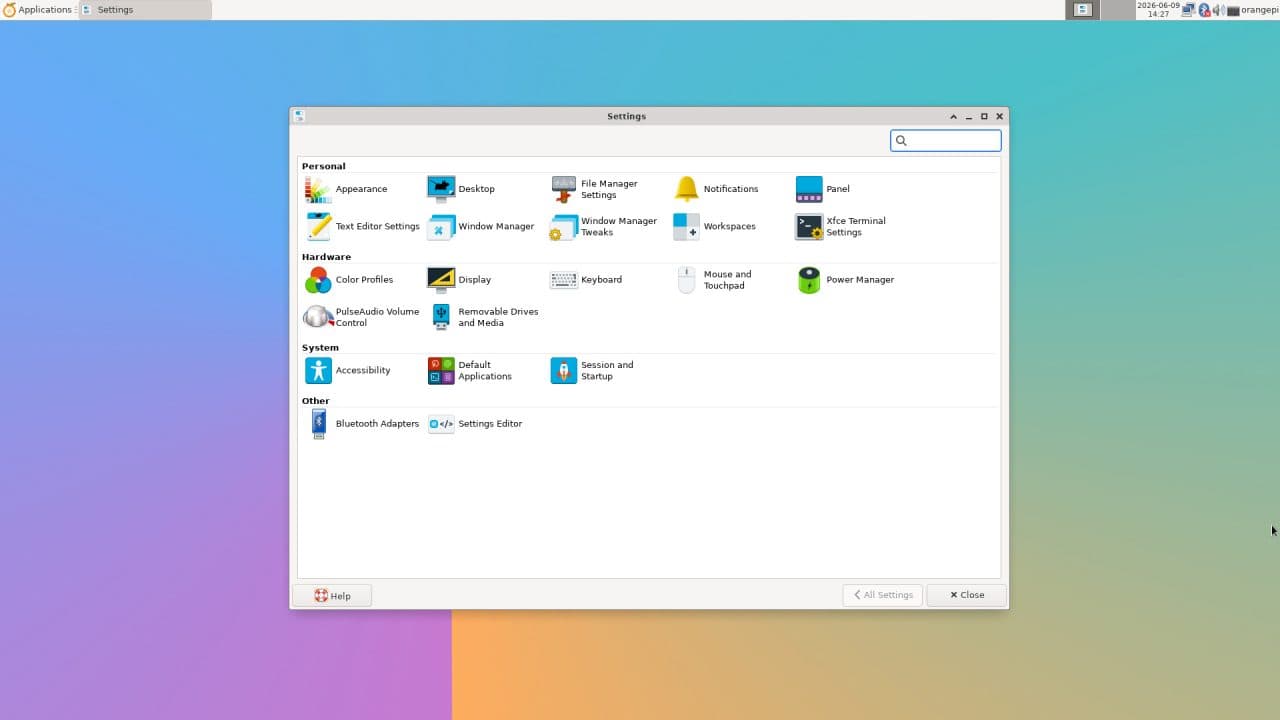
Task: Open the Default Applications icon
Action: click(441, 371)
